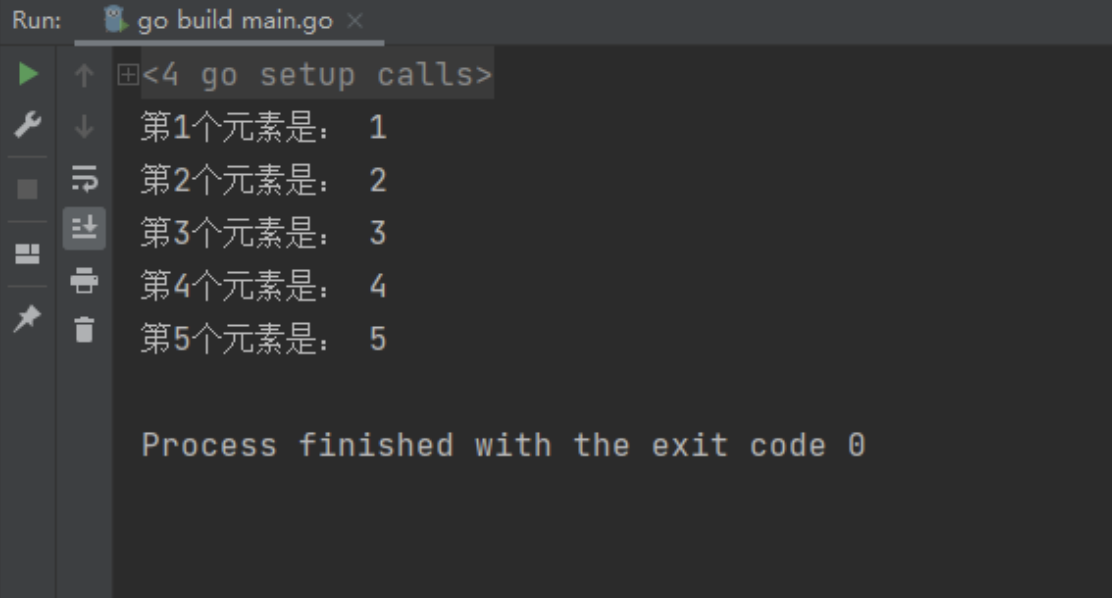Pin the run tab with pin icon
The width and height of the screenshot is (1112, 598).
pyautogui.click(x=28, y=319)
